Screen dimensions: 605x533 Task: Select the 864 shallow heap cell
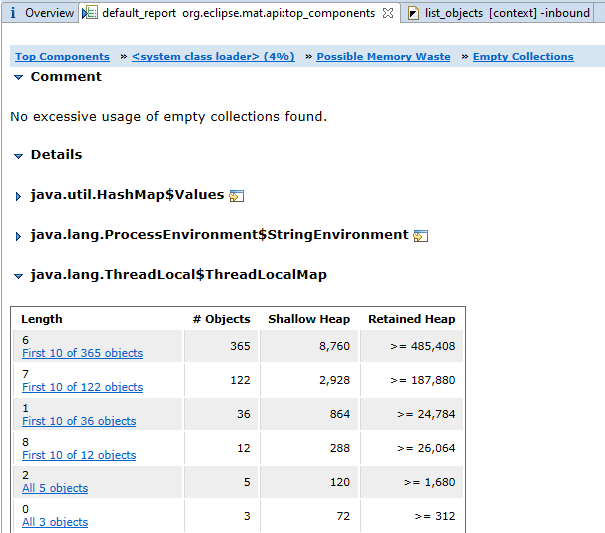pos(309,414)
